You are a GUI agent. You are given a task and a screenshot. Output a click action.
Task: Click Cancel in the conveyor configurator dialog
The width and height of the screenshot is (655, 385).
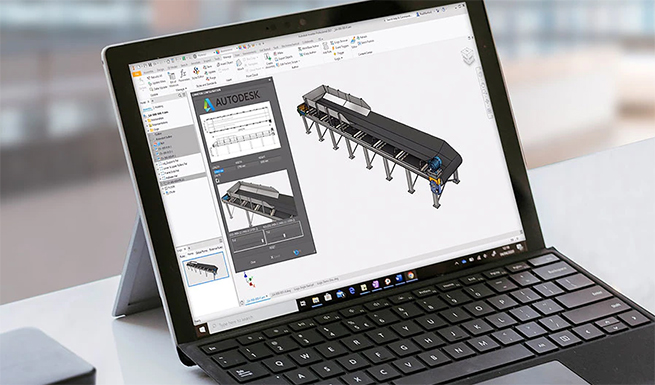(x=276, y=256)
